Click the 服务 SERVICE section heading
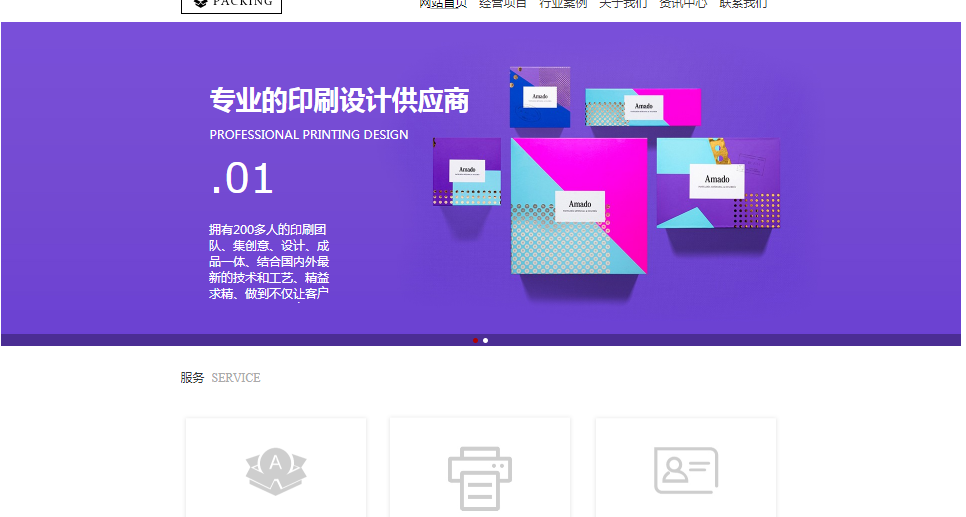 click(x=220, y=378)
